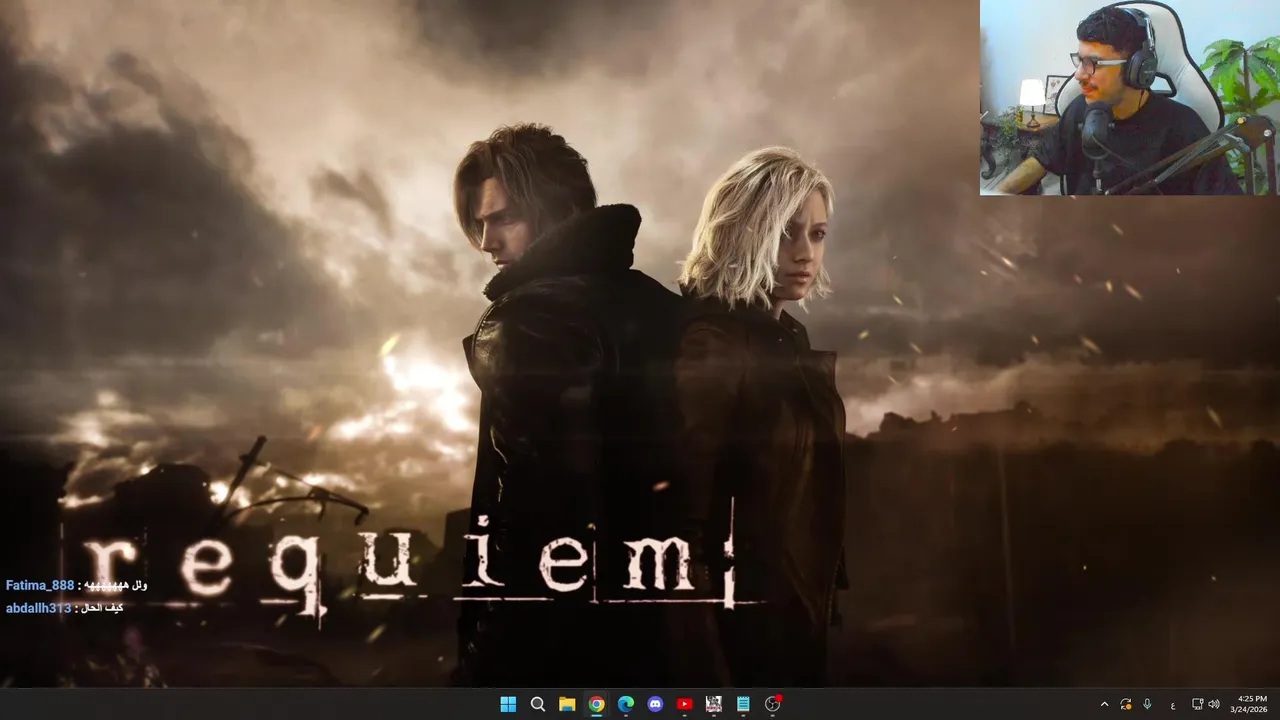The height and width of the screenshot is (720, 1280).
Task: Click the streamer webcam overlay
Action: (1129, 97)
